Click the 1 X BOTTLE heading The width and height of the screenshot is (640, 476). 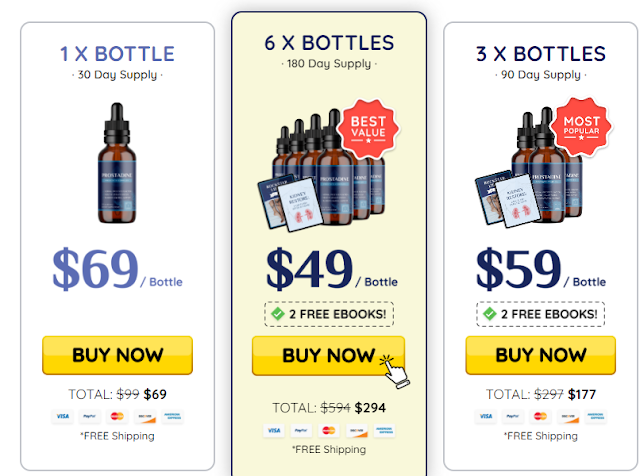pos(117,54)
